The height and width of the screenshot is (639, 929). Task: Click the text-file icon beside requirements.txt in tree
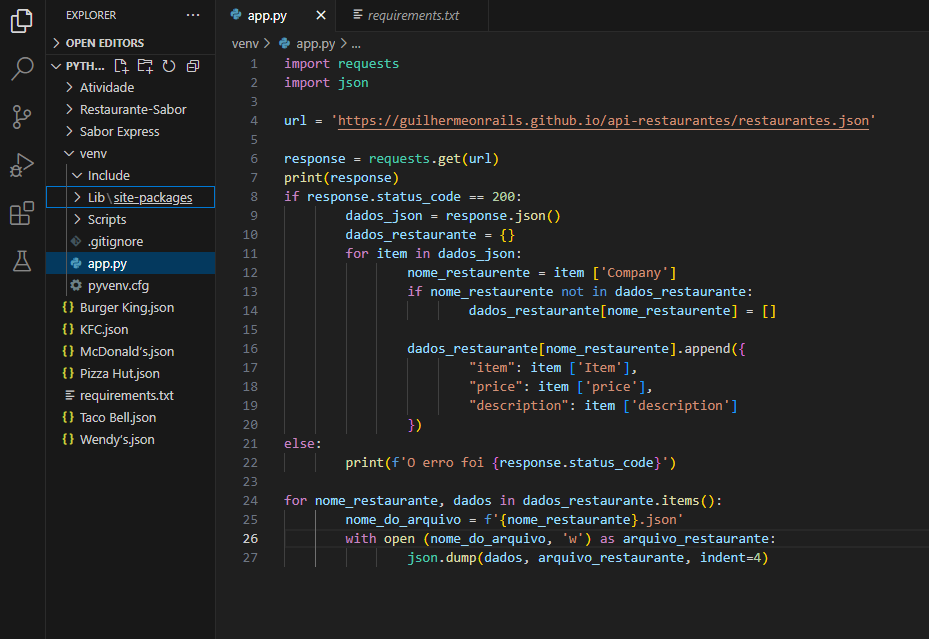click(x=69, y=395)
